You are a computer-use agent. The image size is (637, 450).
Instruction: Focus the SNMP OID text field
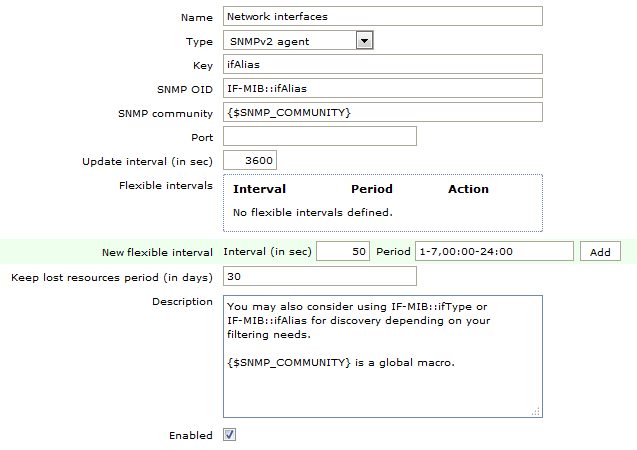click(x=382, y=88)
